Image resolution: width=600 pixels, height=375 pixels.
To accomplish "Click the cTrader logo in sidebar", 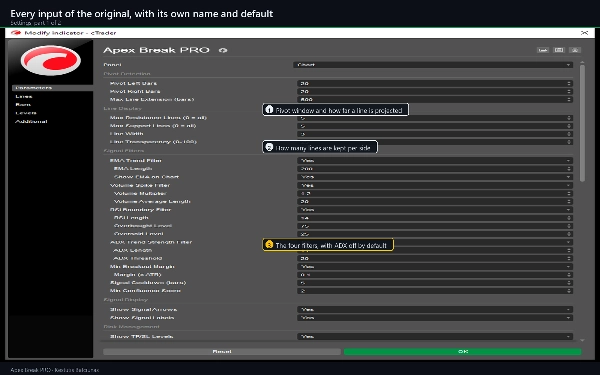I will pyautogui.click(x=51, y=60).
